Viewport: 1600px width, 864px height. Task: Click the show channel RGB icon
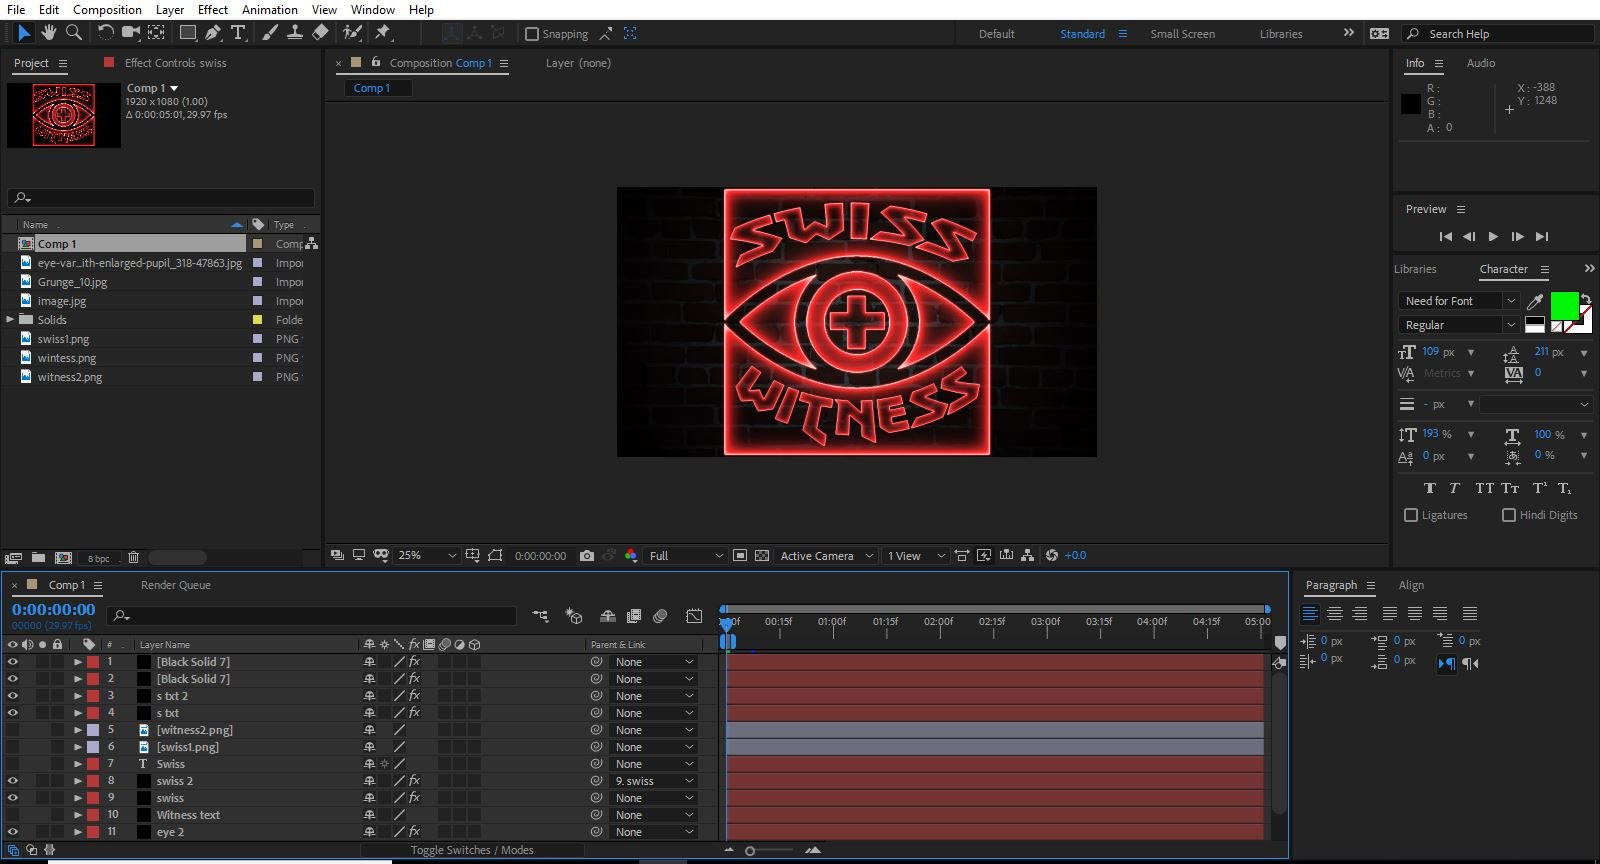point(631,555)
